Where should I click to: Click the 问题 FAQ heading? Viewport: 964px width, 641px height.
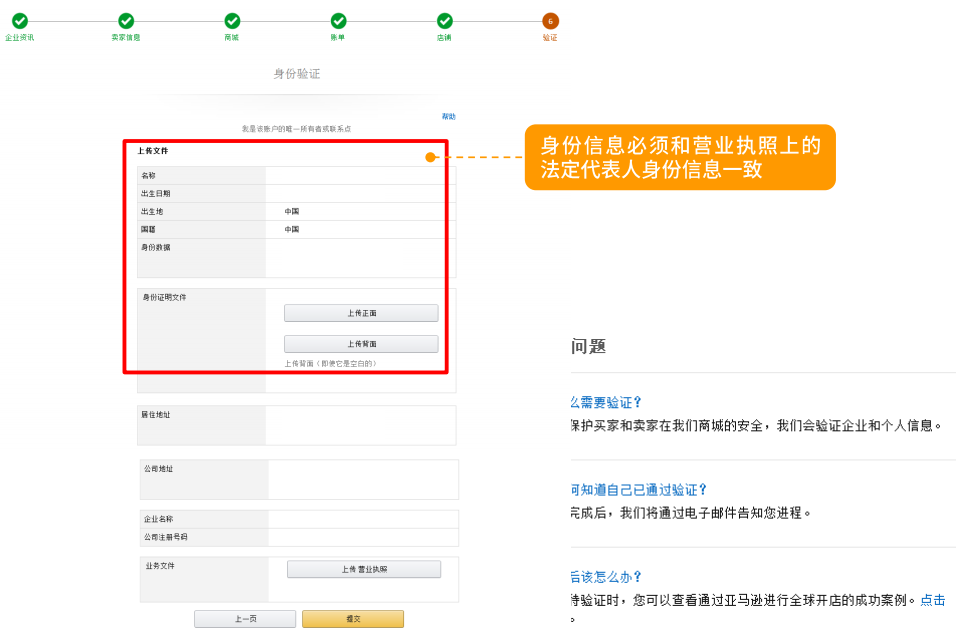pyautogui.click(x=588, y=346)
